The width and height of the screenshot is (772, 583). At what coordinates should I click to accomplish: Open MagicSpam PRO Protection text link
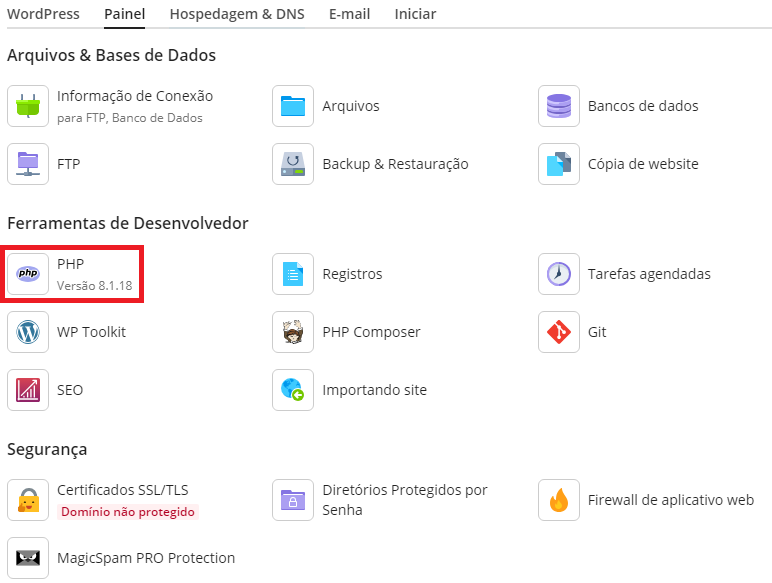tap(146, 558)
